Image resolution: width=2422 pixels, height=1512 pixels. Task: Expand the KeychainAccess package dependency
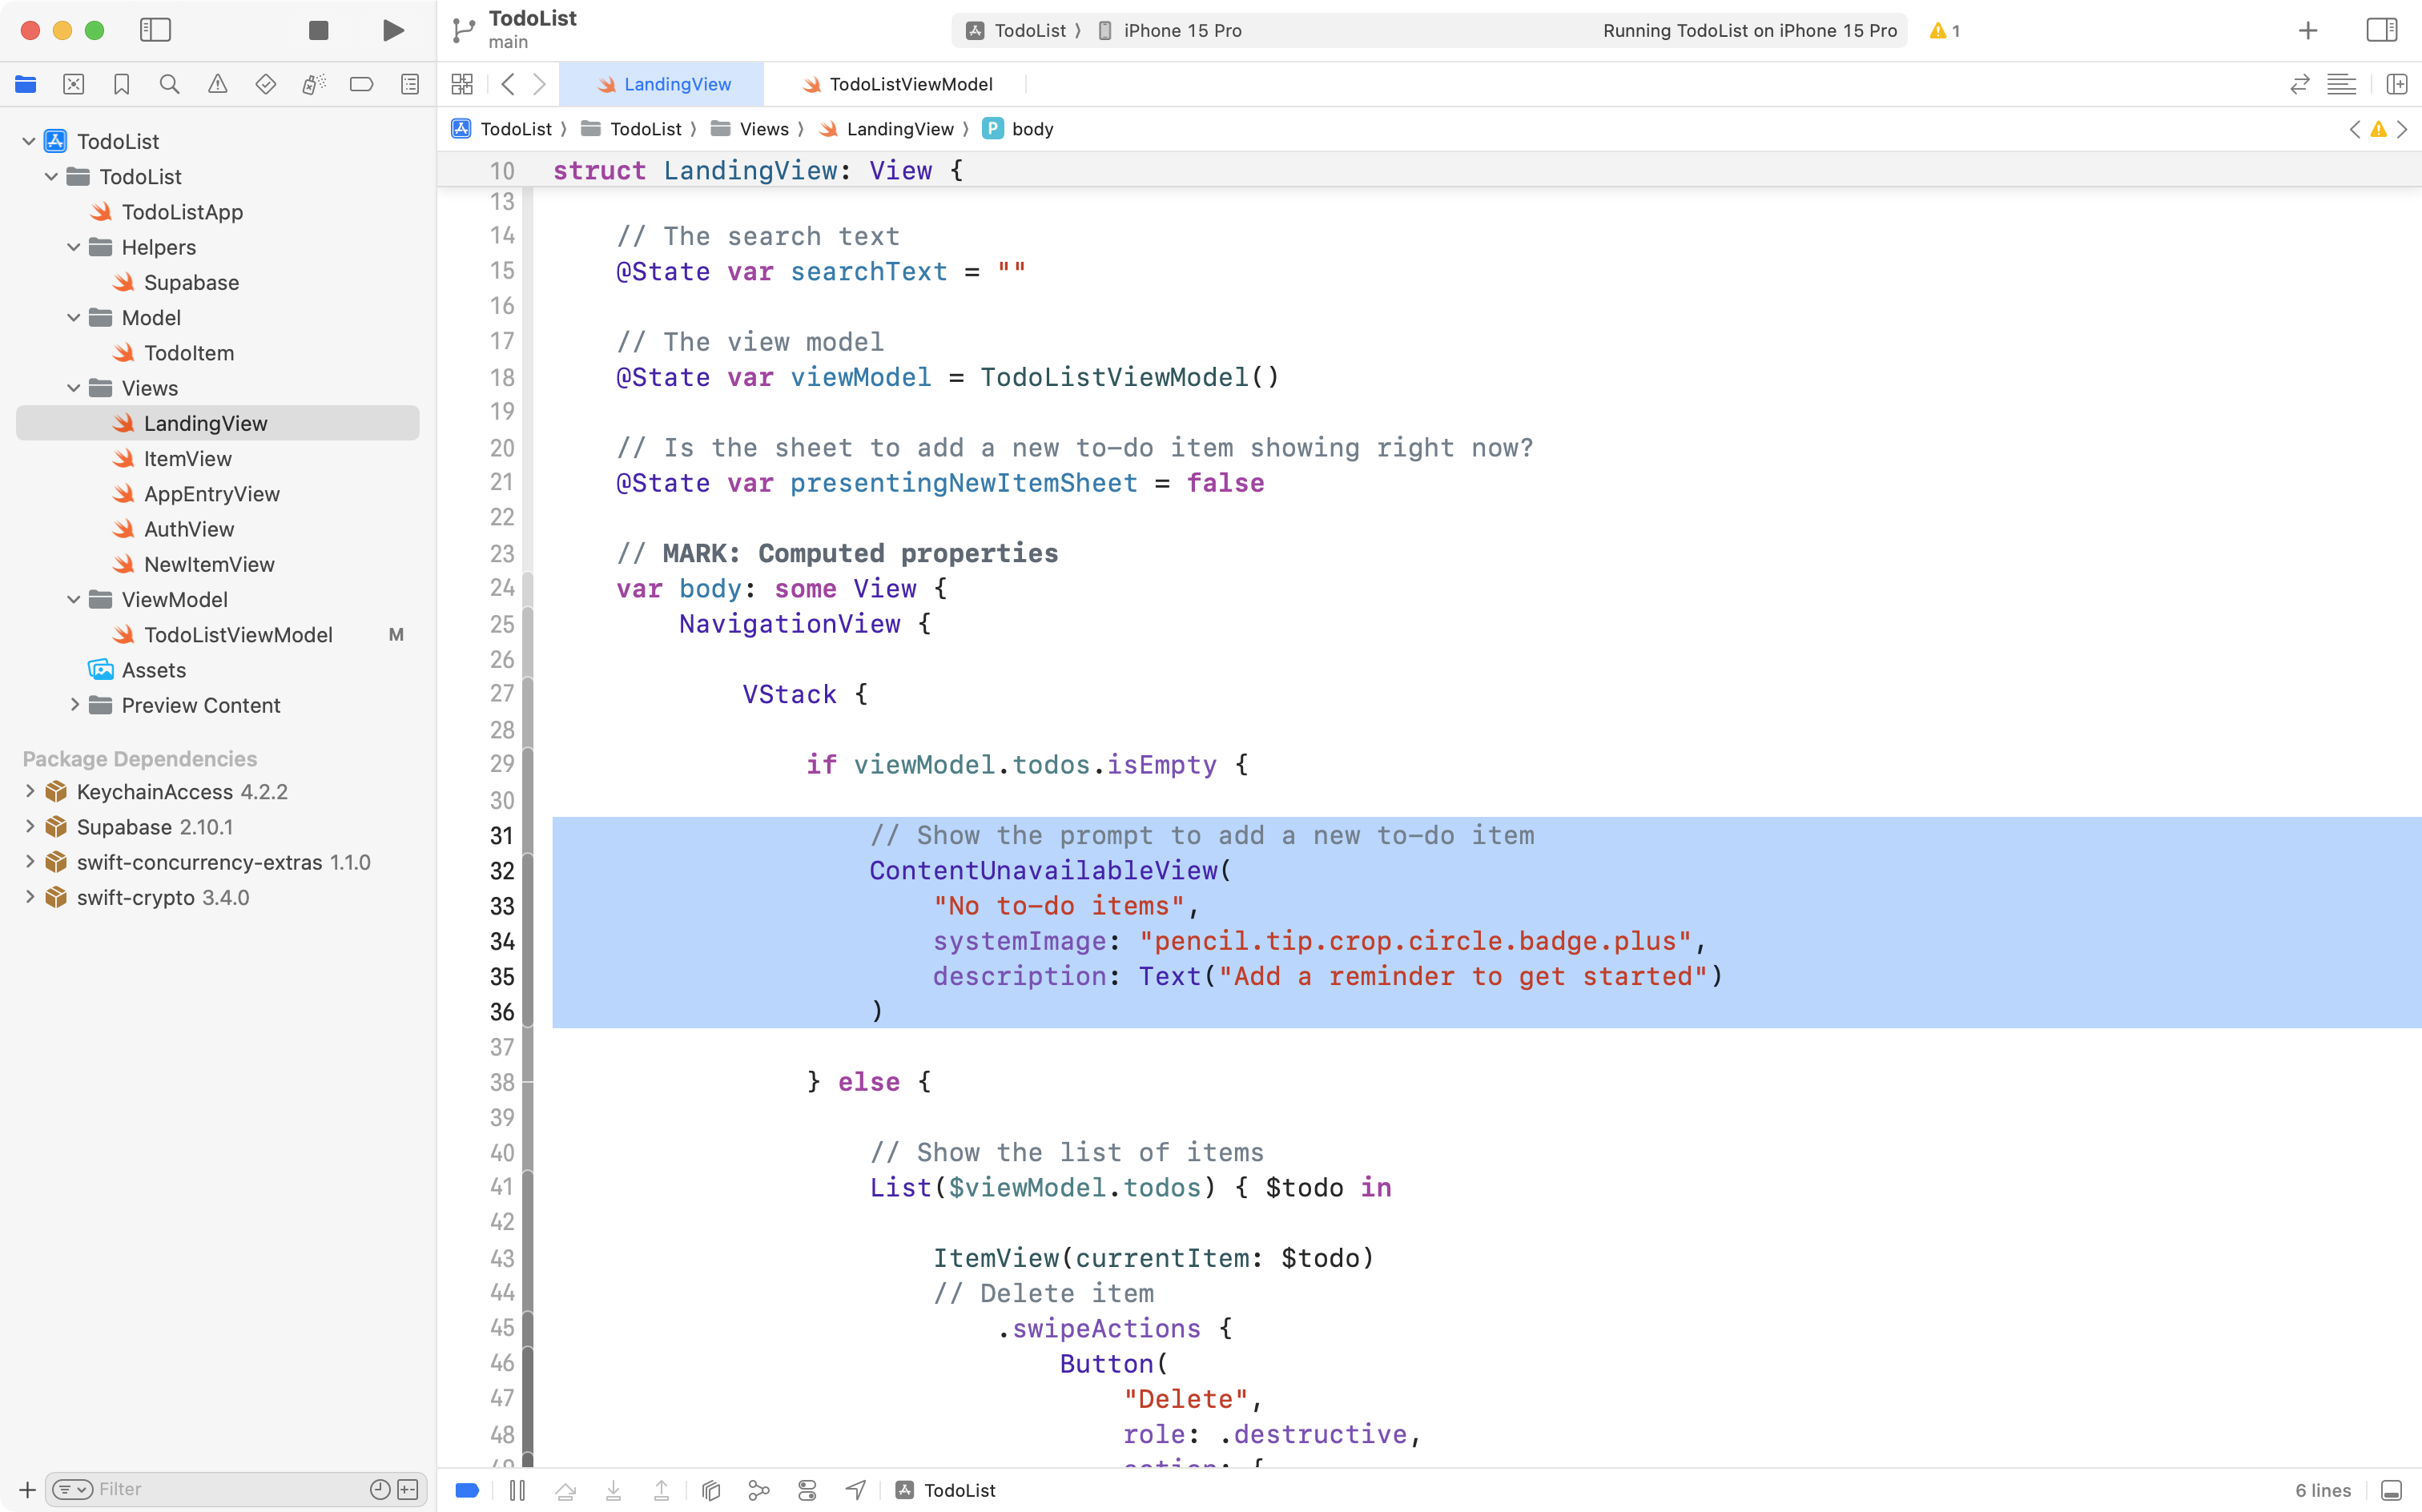coord(29,791)
